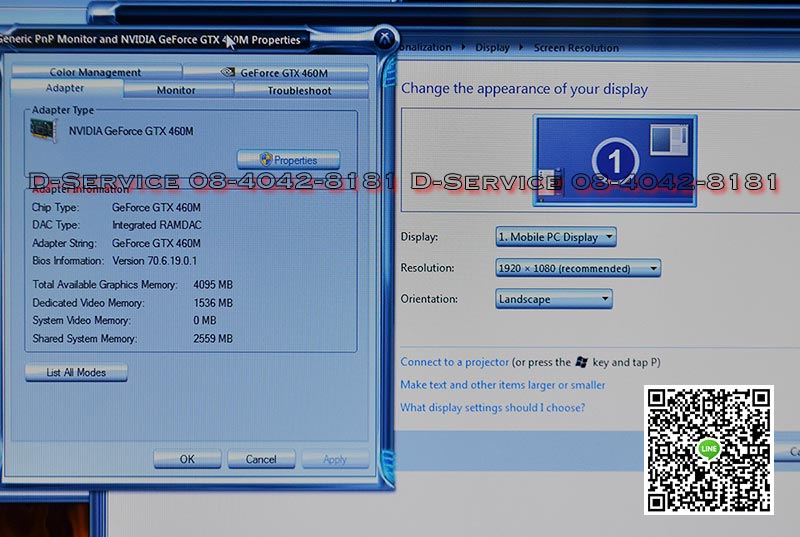Click the Apply button
800x537 pixels.
335,459
